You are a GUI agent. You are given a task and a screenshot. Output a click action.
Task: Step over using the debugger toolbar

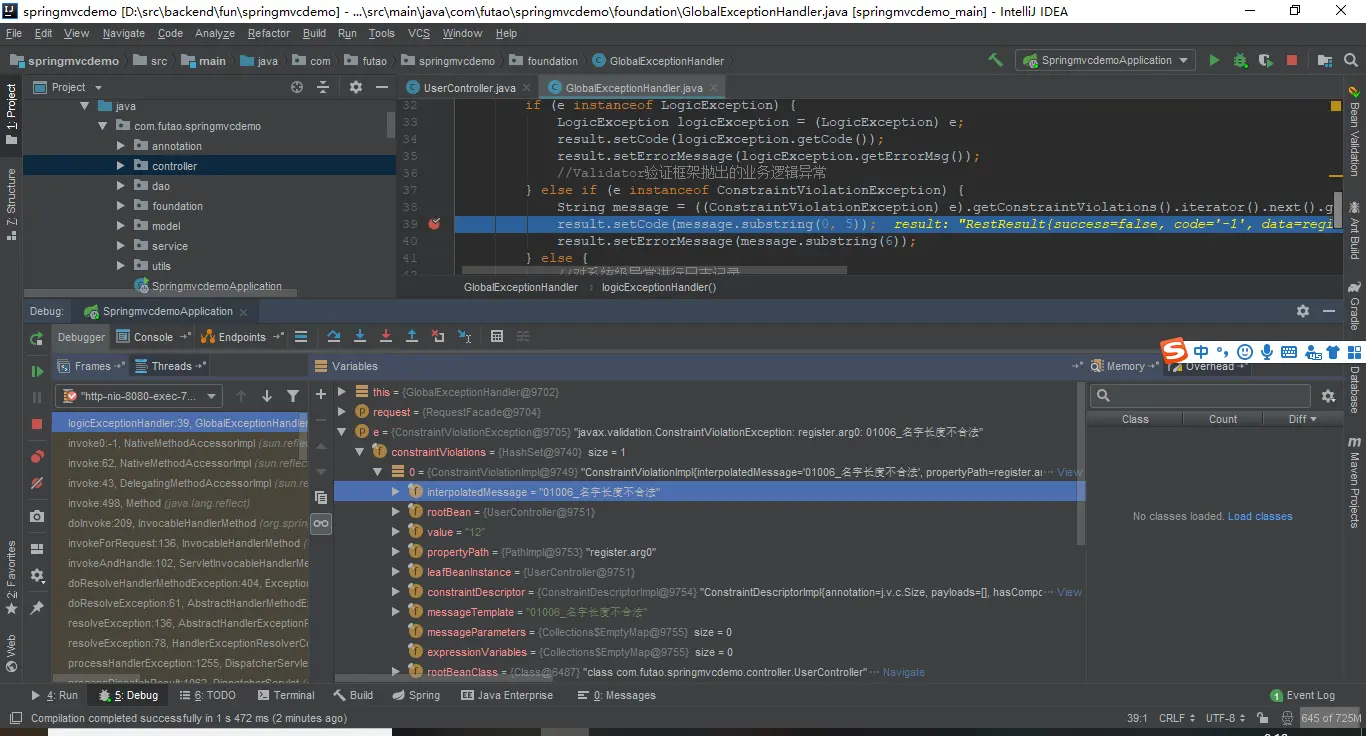(x=334, y=337)
